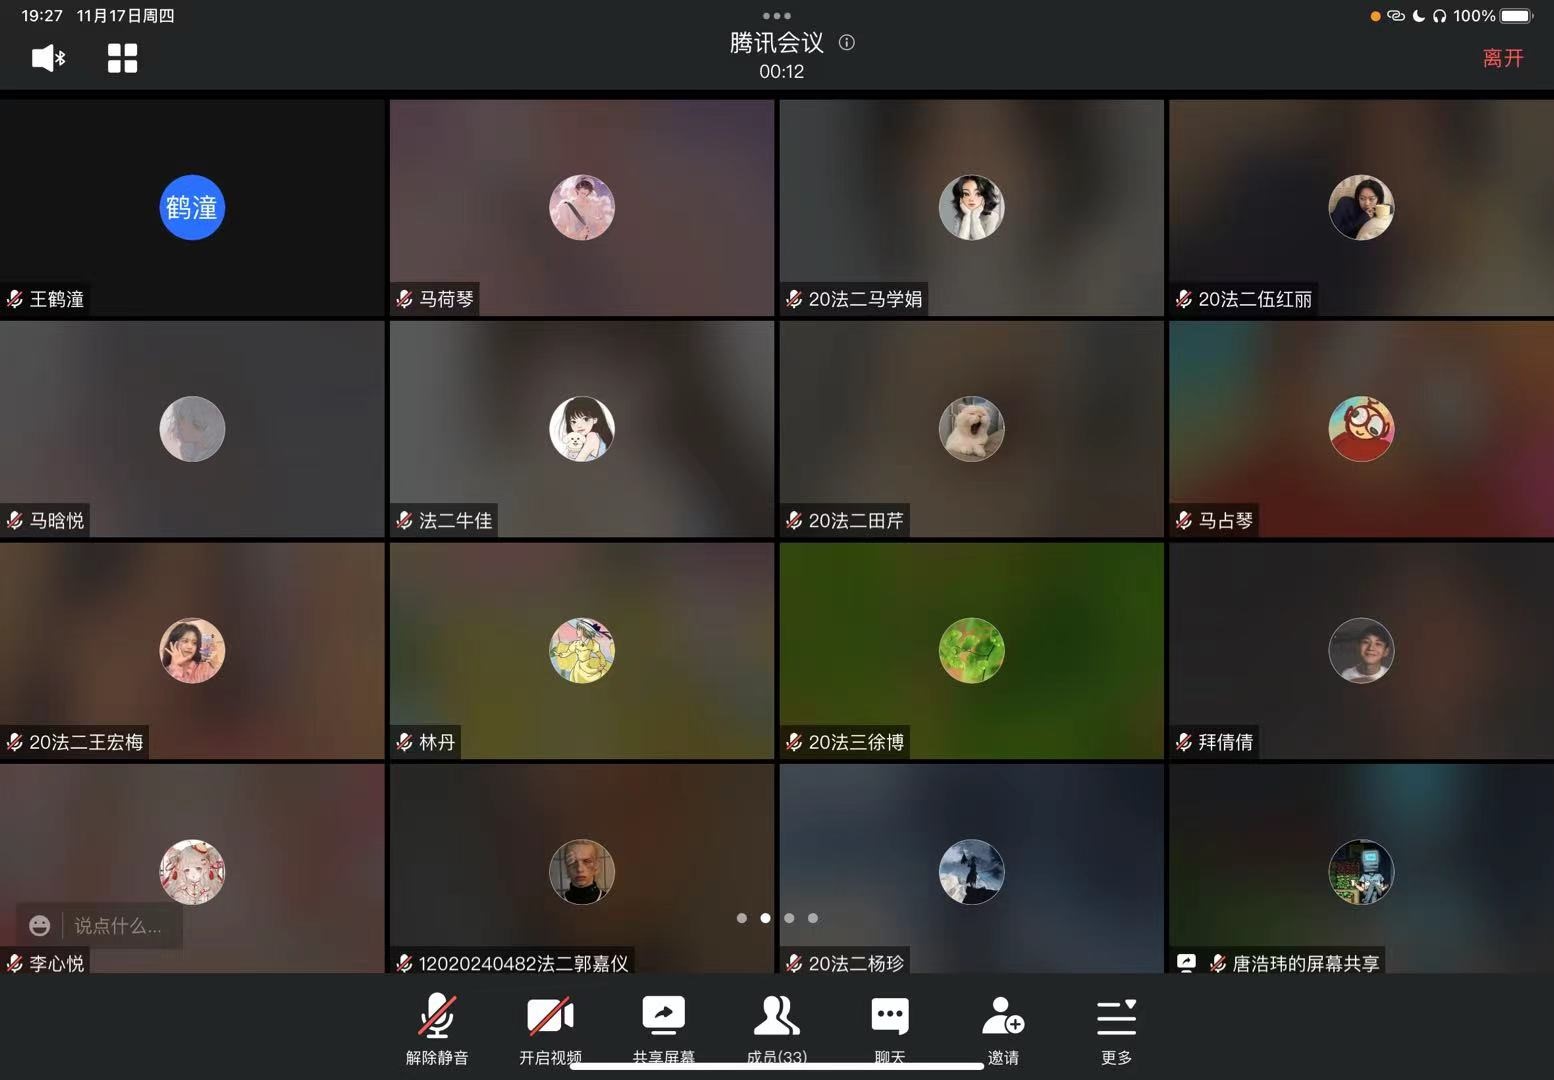Select 唐浩玮的屏幕共享 screen share tile
Screen dimensions: 1554x1080
coord(1361,868)
